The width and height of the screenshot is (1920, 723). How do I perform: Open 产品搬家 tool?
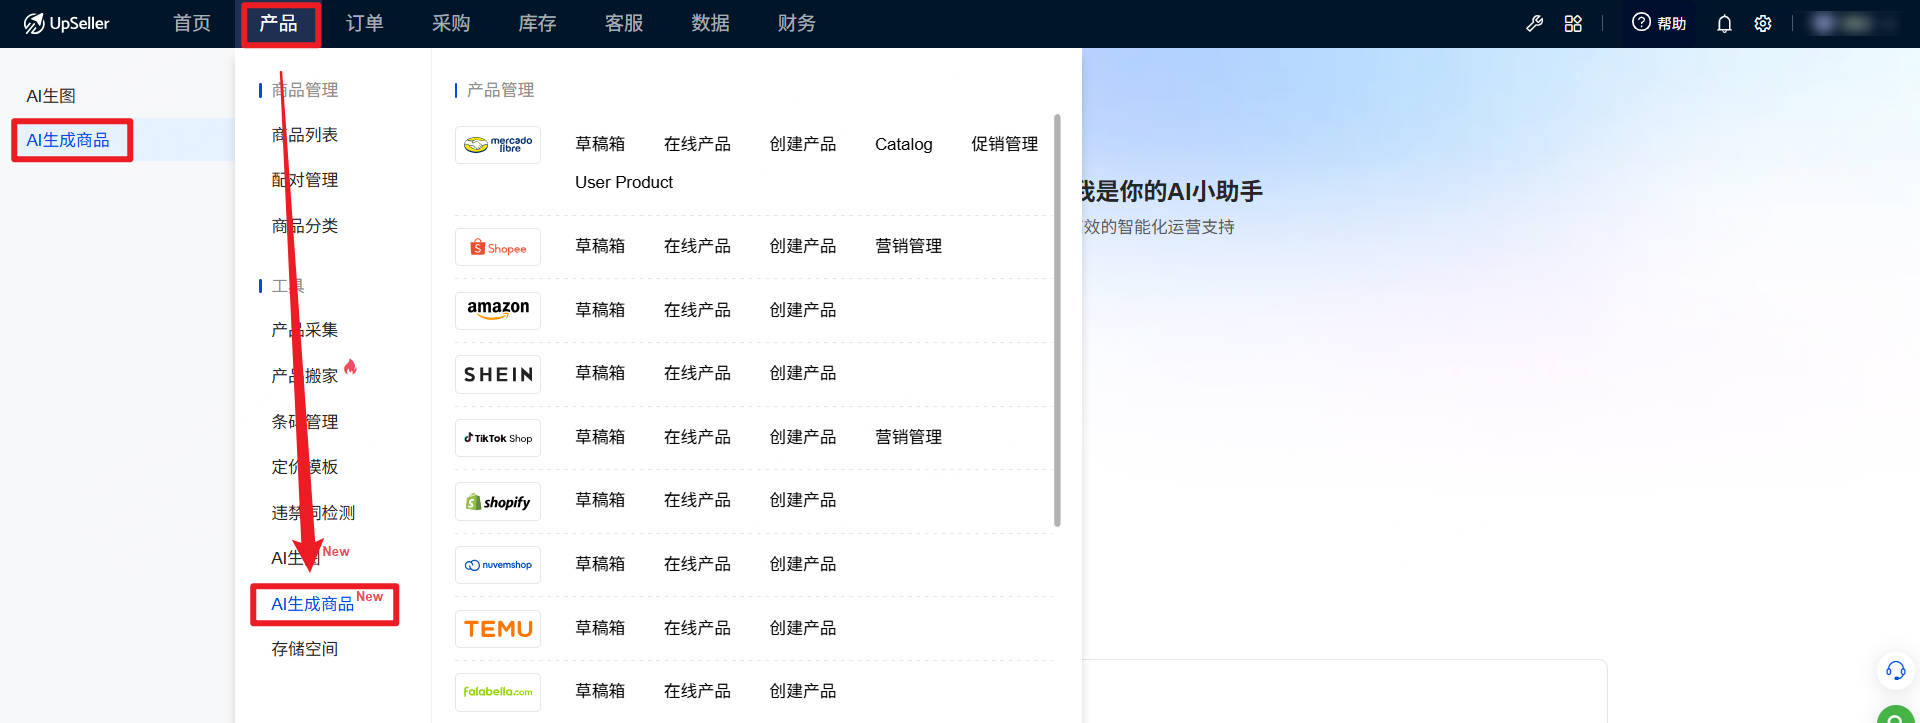pos(305,376)
